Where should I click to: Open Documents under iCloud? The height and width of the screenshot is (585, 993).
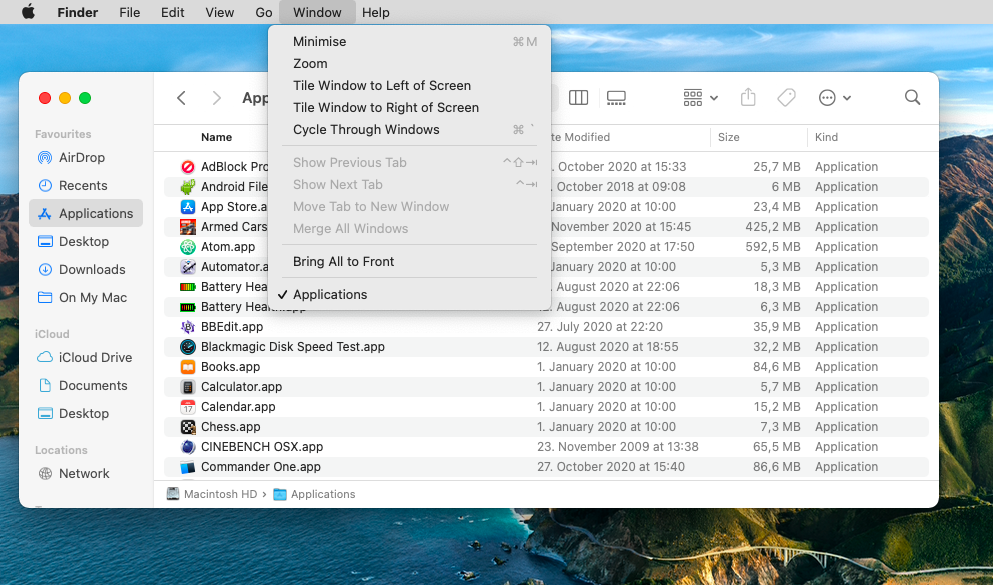click(x=85, y=386)
